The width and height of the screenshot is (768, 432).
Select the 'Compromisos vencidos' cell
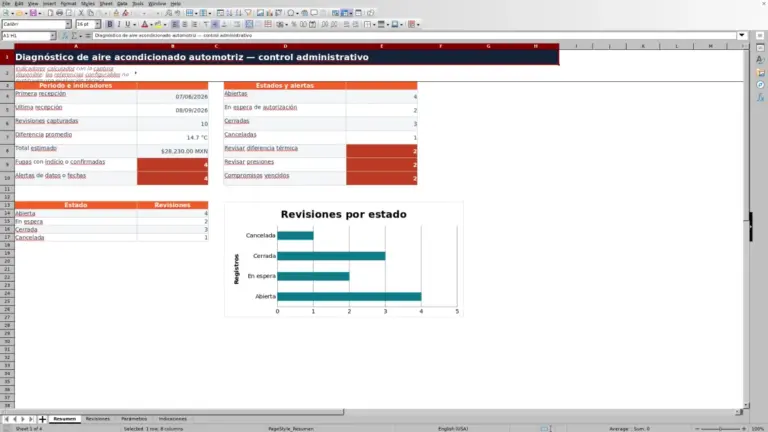285,178
